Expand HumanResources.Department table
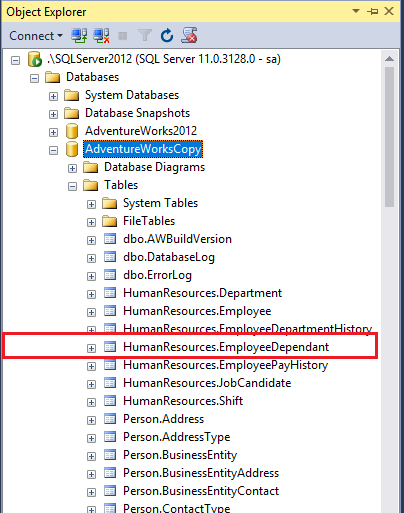Image resolution: width=404 pixels, height=513 pixels. [x=91, y=294]
